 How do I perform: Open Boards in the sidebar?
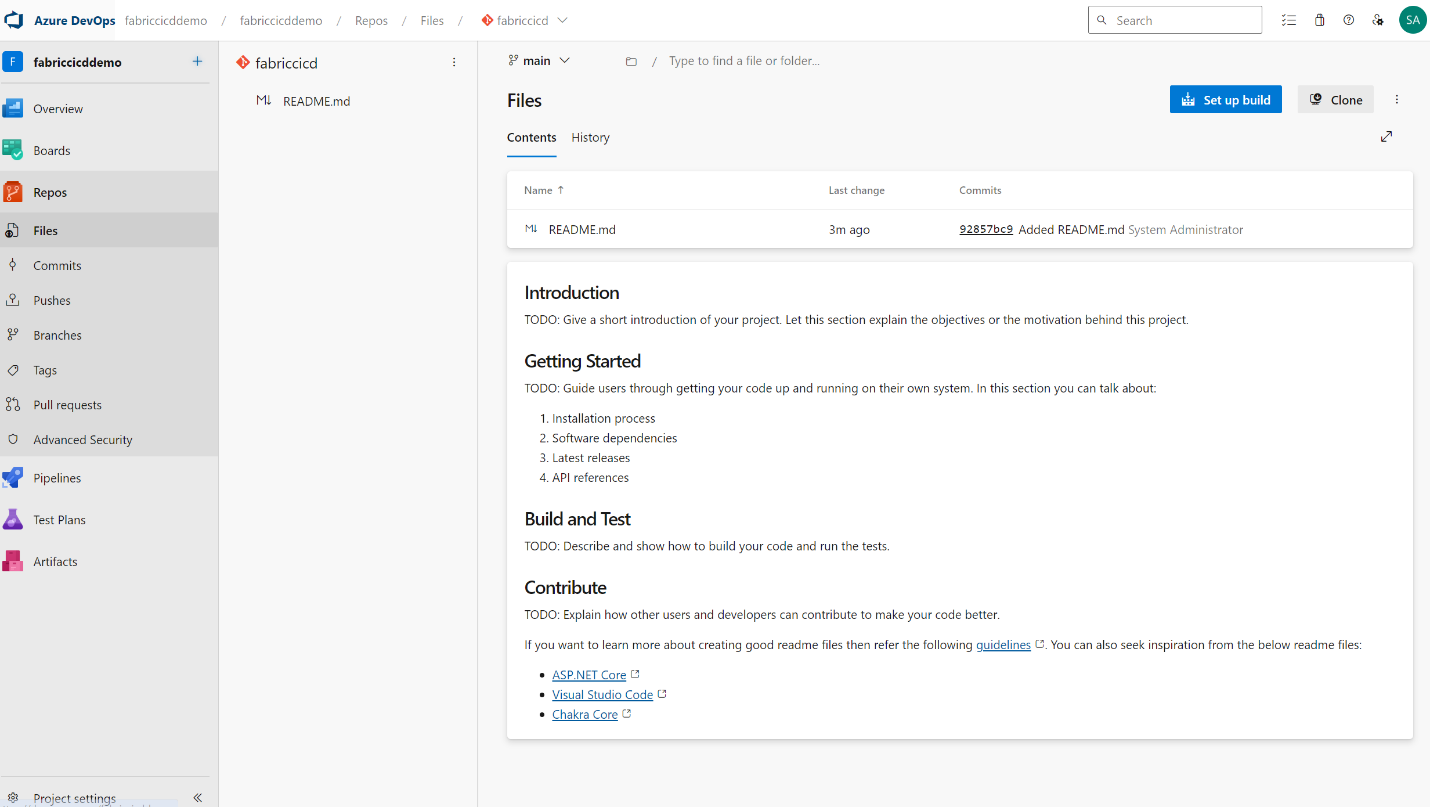pos(109,151)
